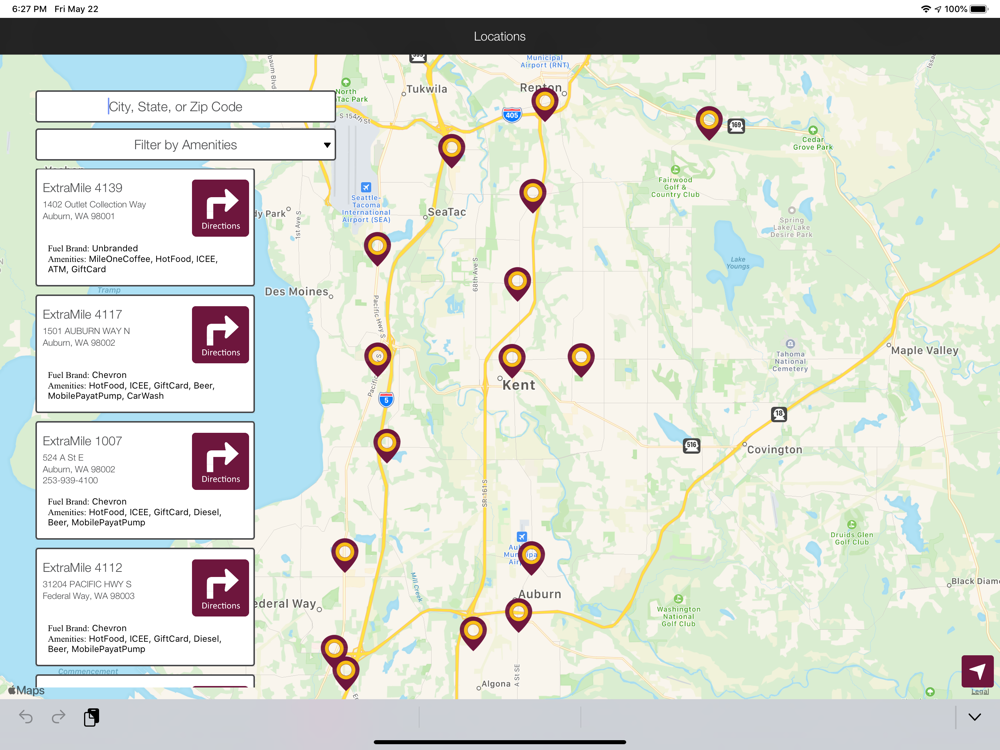Select the pin on I-5 south of Kent
This screenshot has width=1000, height=750.
387,445
